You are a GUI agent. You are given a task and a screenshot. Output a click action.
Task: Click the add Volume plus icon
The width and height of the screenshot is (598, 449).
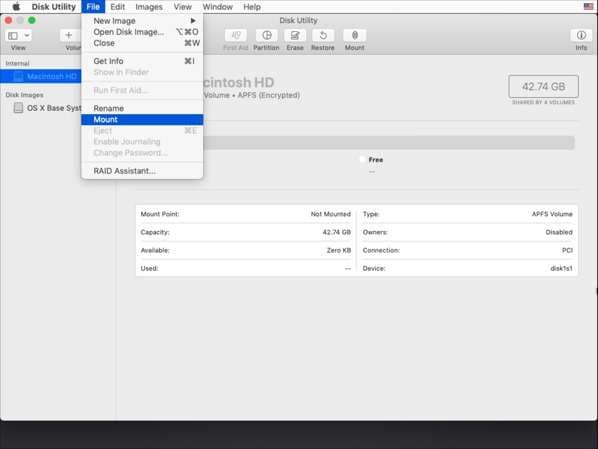click(69, 35)
